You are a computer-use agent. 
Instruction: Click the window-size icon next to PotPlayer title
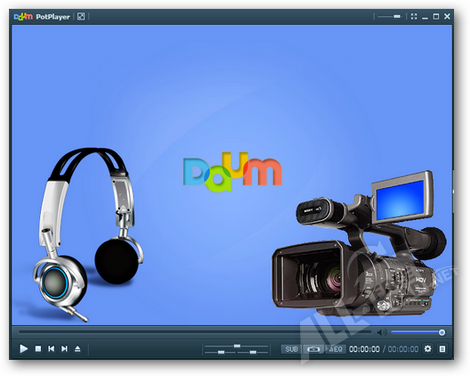click(81, 16)
